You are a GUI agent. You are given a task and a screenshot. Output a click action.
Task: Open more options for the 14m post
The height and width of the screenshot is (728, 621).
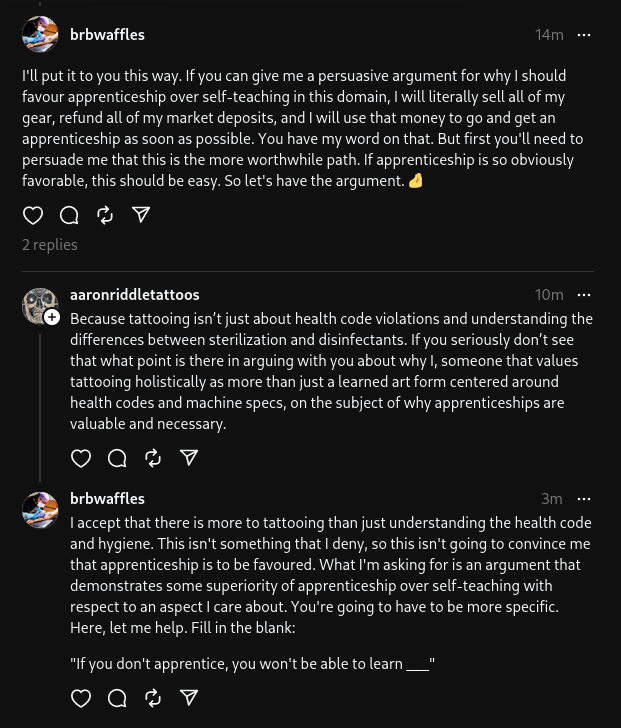[x=584, y=35]
